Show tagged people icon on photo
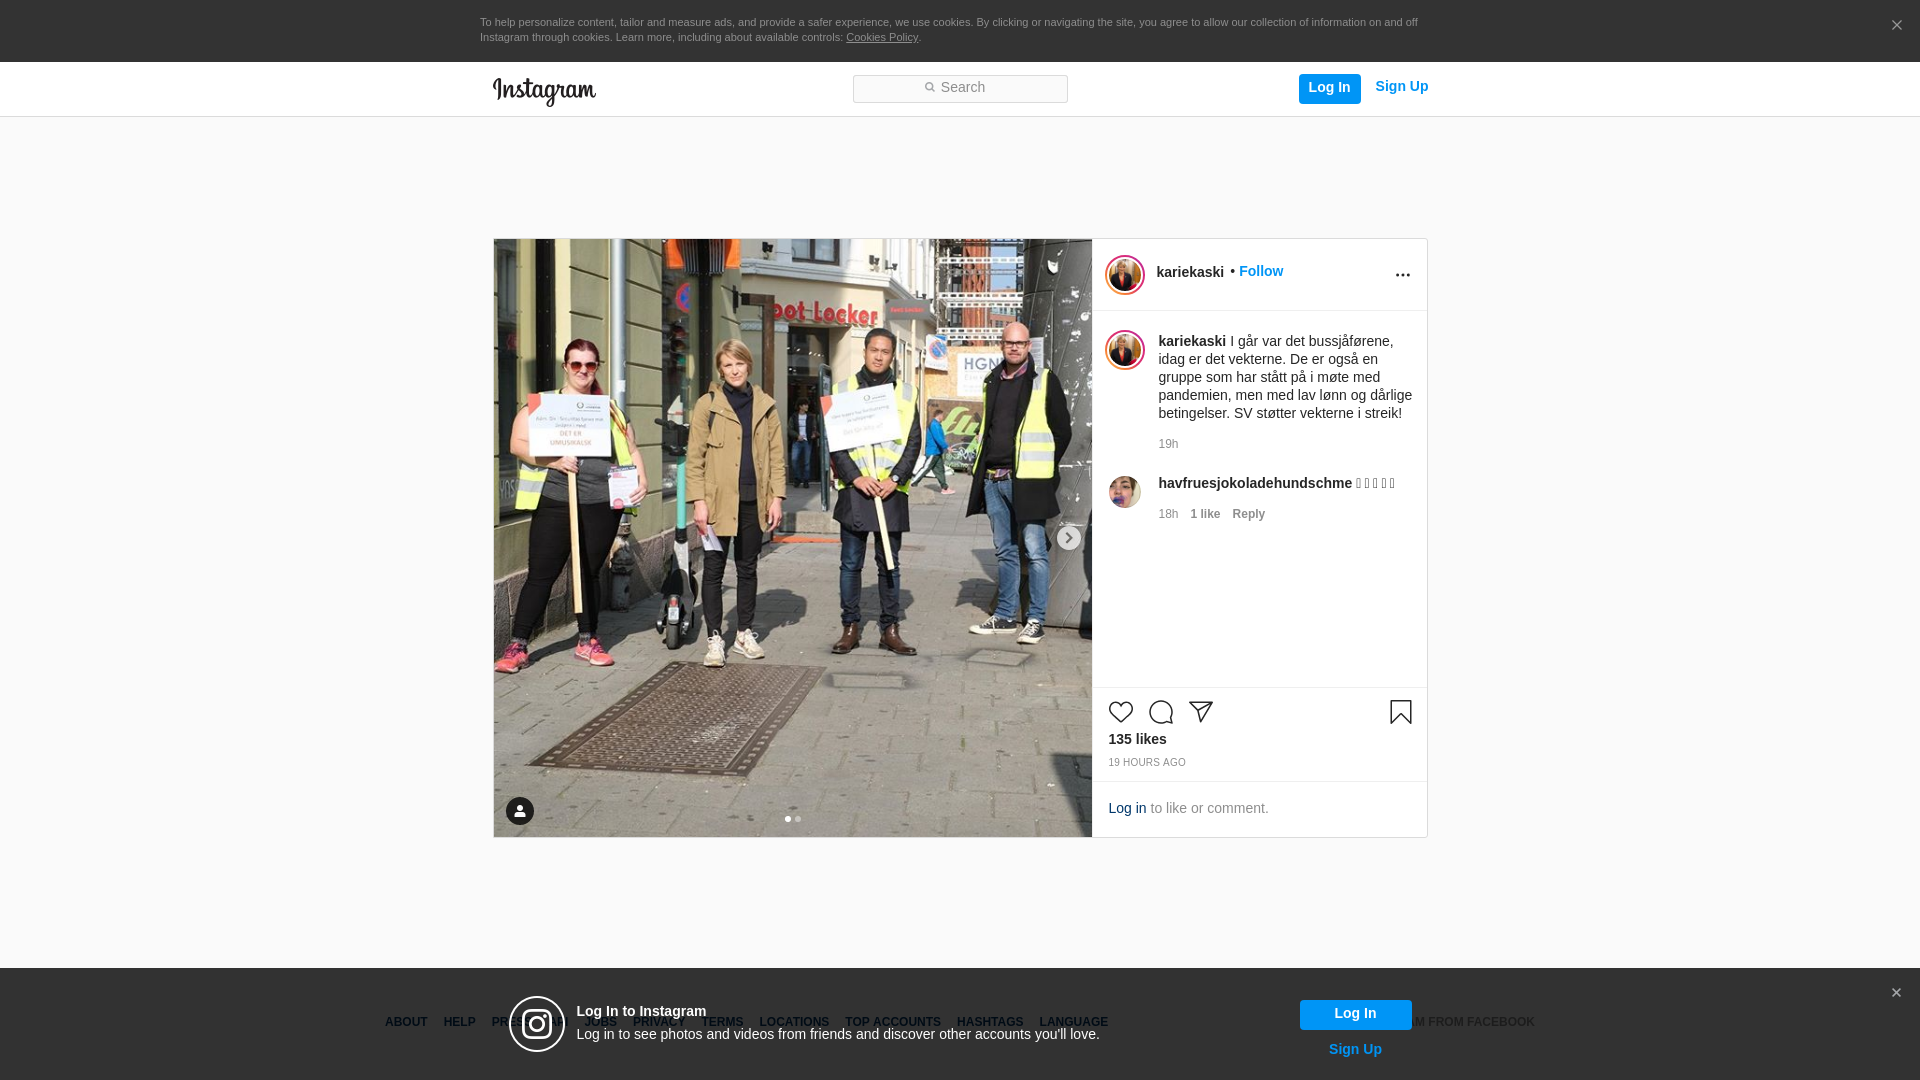Screen dimensions: 1920x1080 pos(519,811)
